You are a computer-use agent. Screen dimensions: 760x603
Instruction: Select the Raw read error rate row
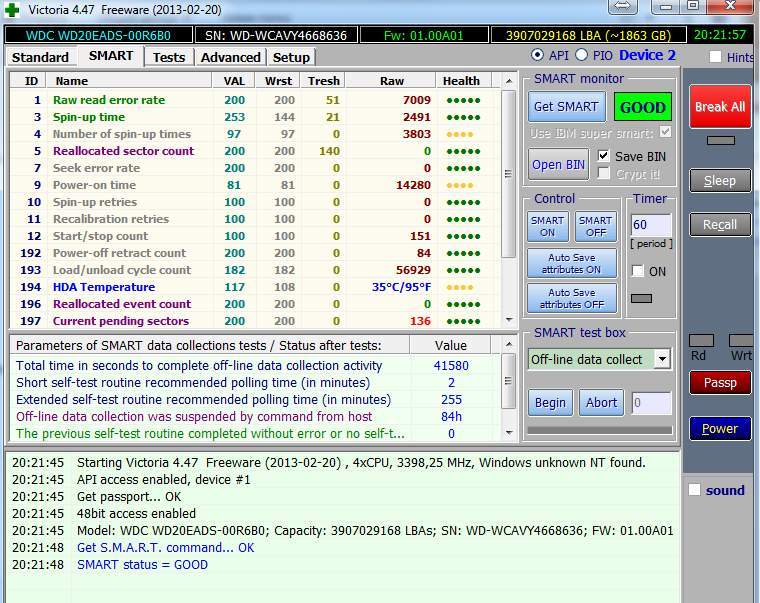tap(255, 100)
